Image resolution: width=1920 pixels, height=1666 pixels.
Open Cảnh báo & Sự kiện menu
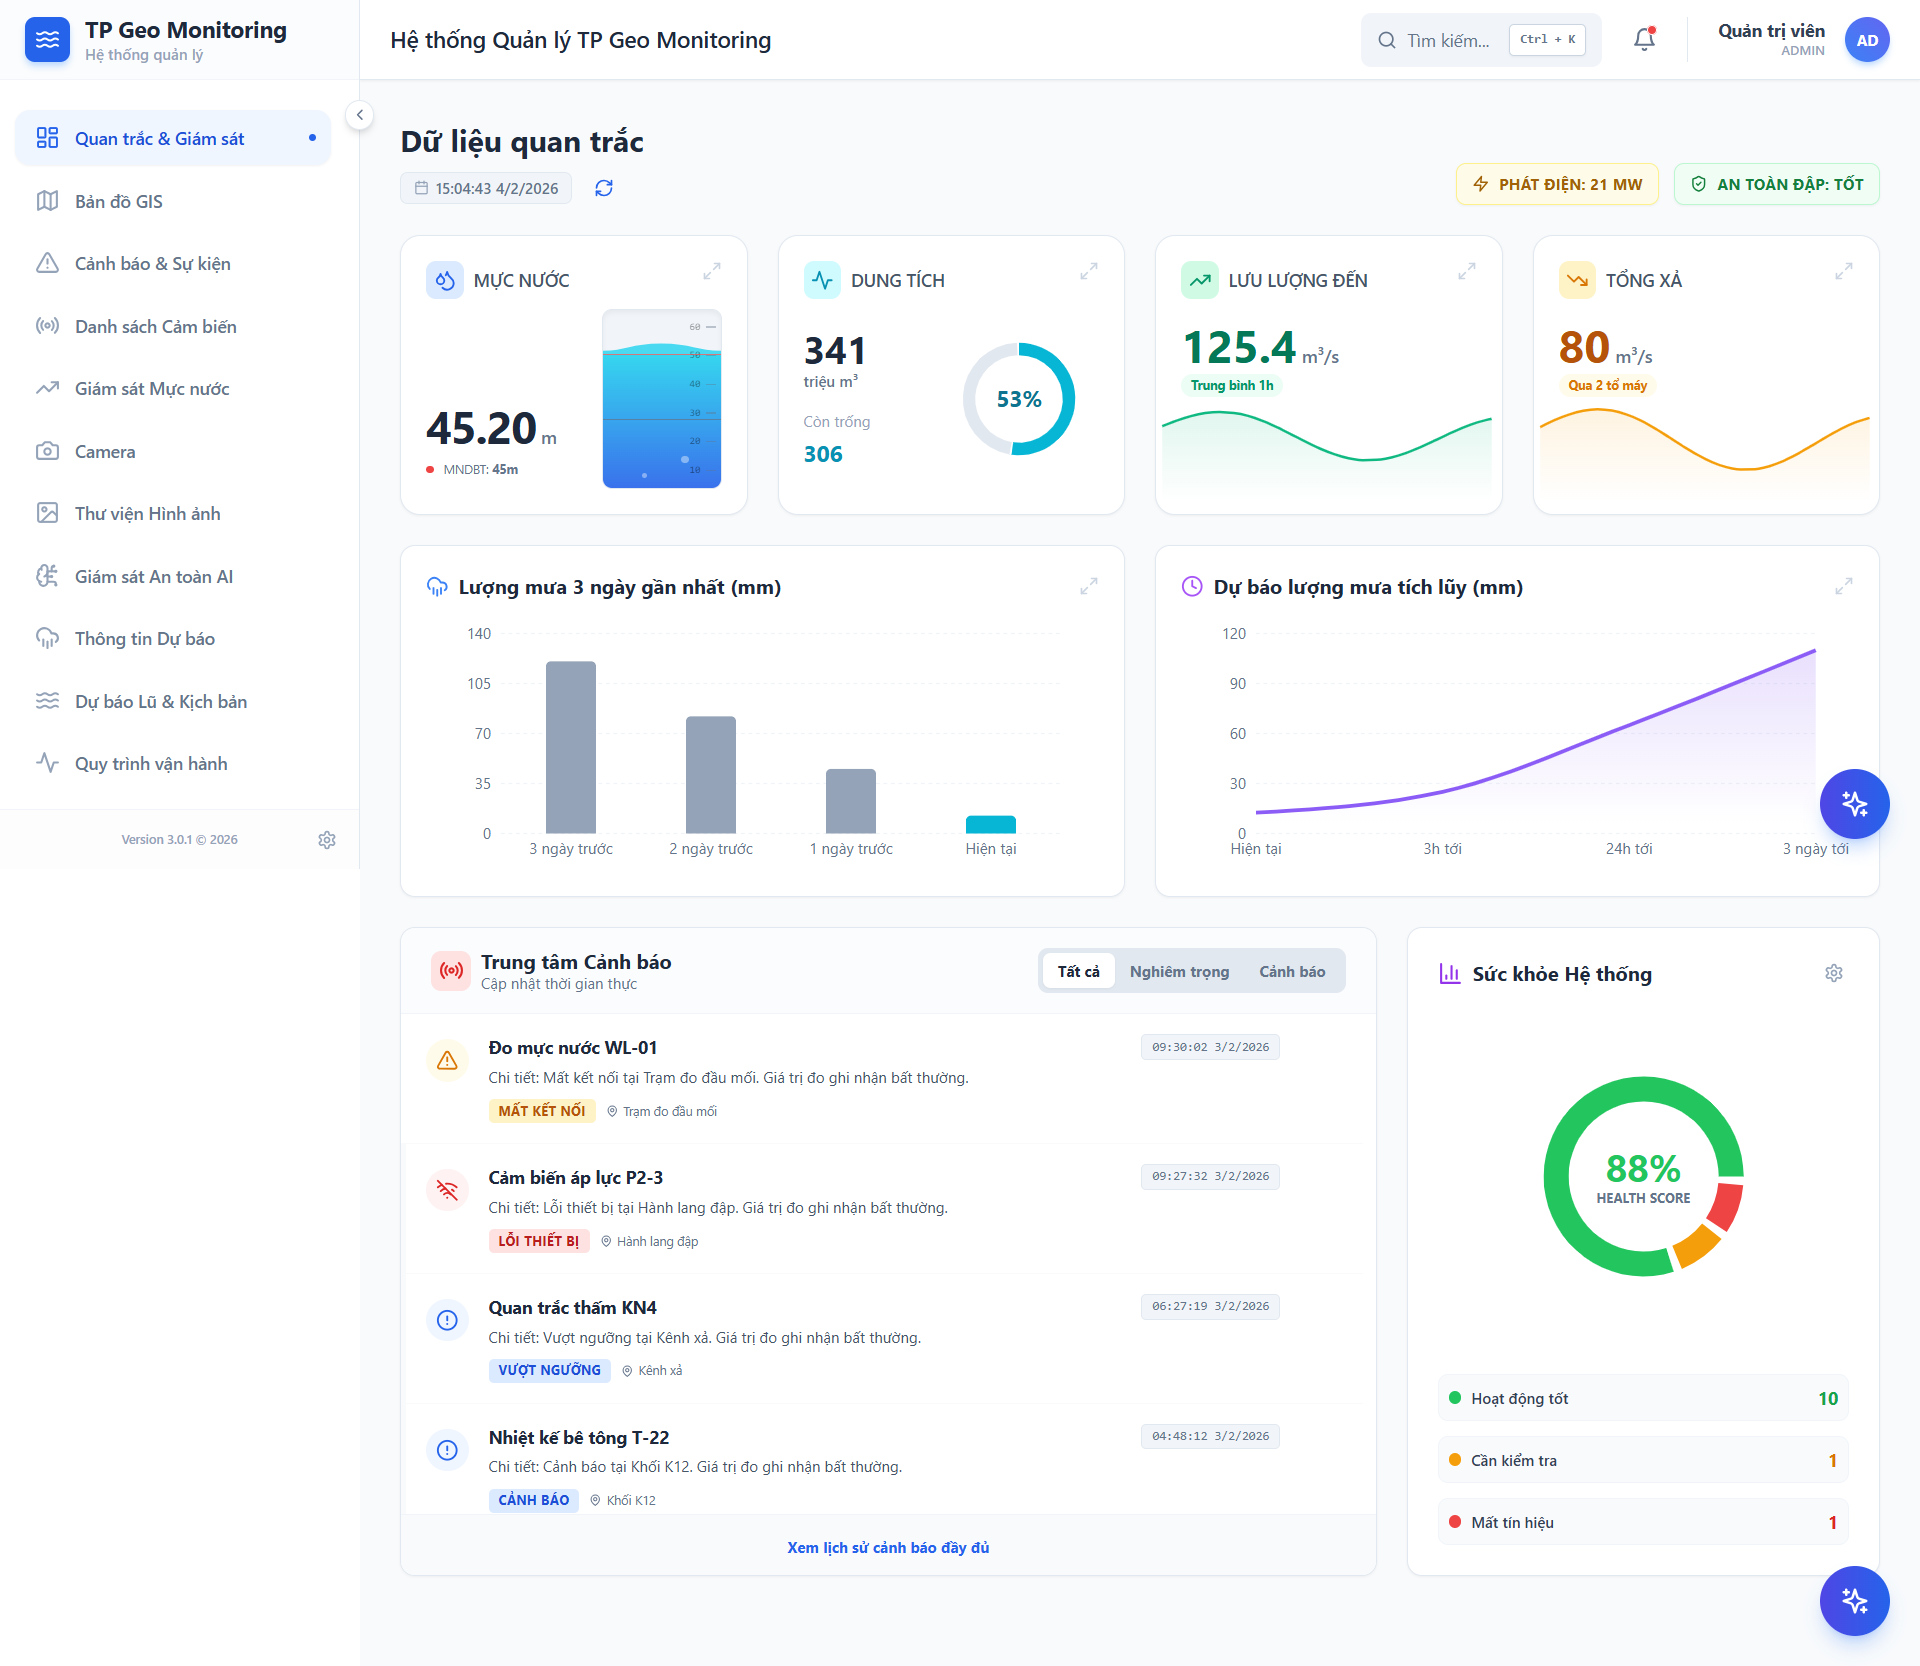coord(152,264)
